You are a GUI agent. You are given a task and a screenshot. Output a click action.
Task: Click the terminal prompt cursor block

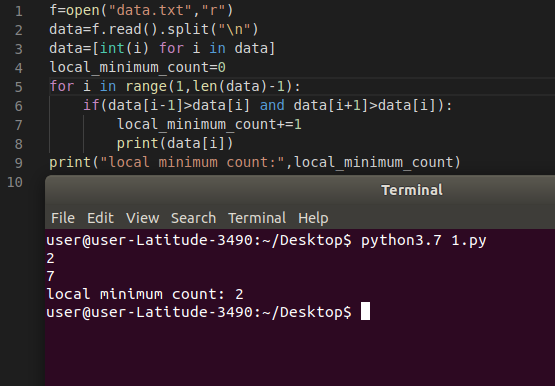(365, 311)
